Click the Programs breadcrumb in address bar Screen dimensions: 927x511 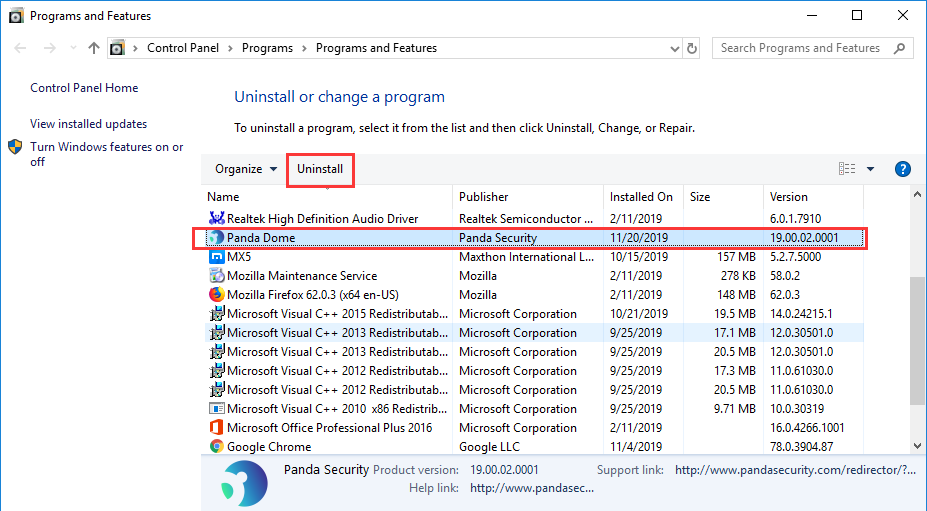click(x=267, y=48)
